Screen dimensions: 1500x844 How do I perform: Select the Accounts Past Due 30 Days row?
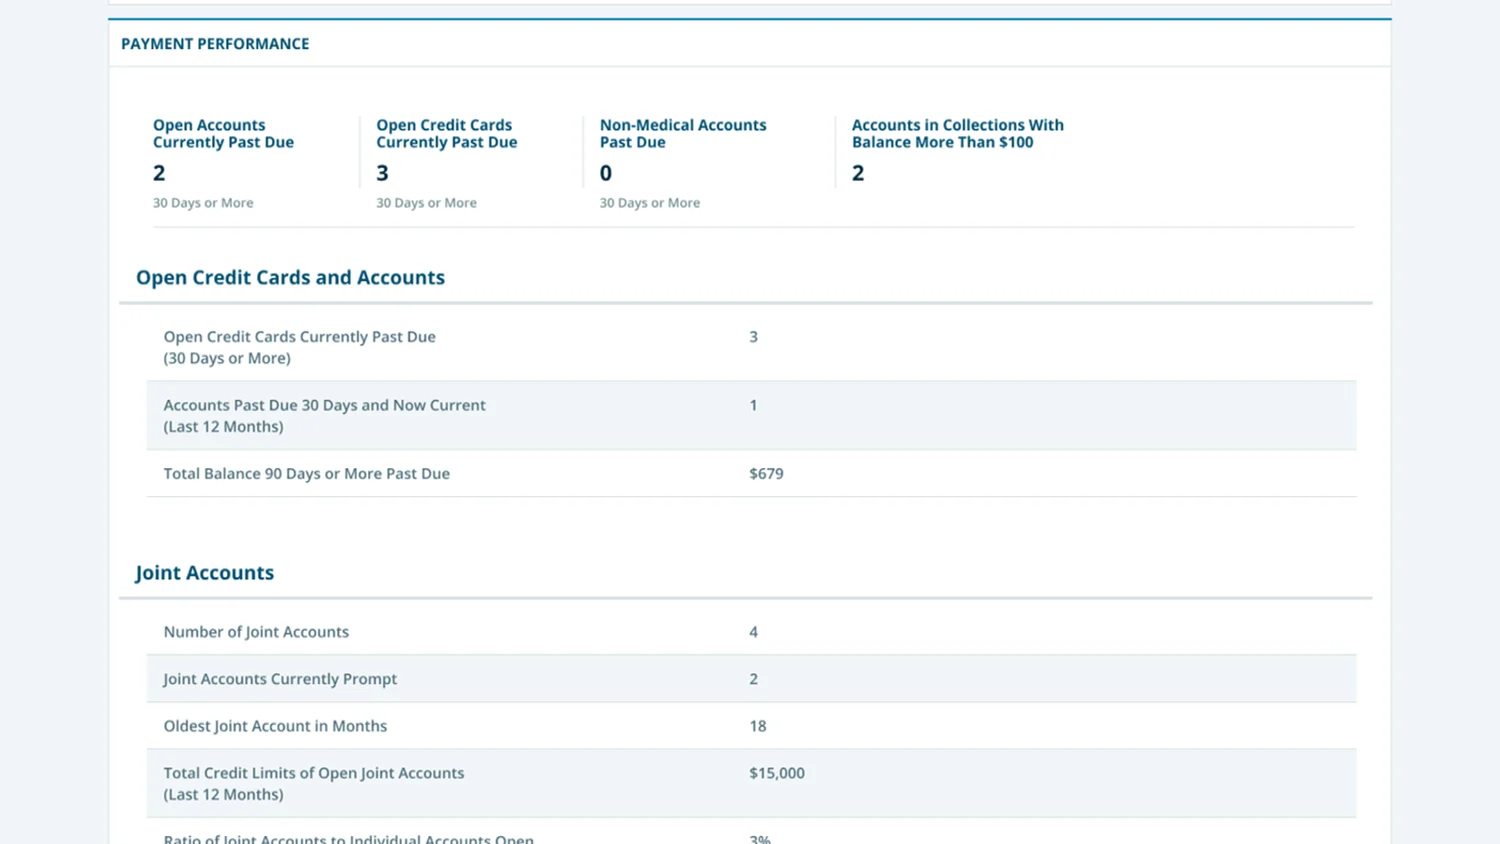click(x=324, y=415)
